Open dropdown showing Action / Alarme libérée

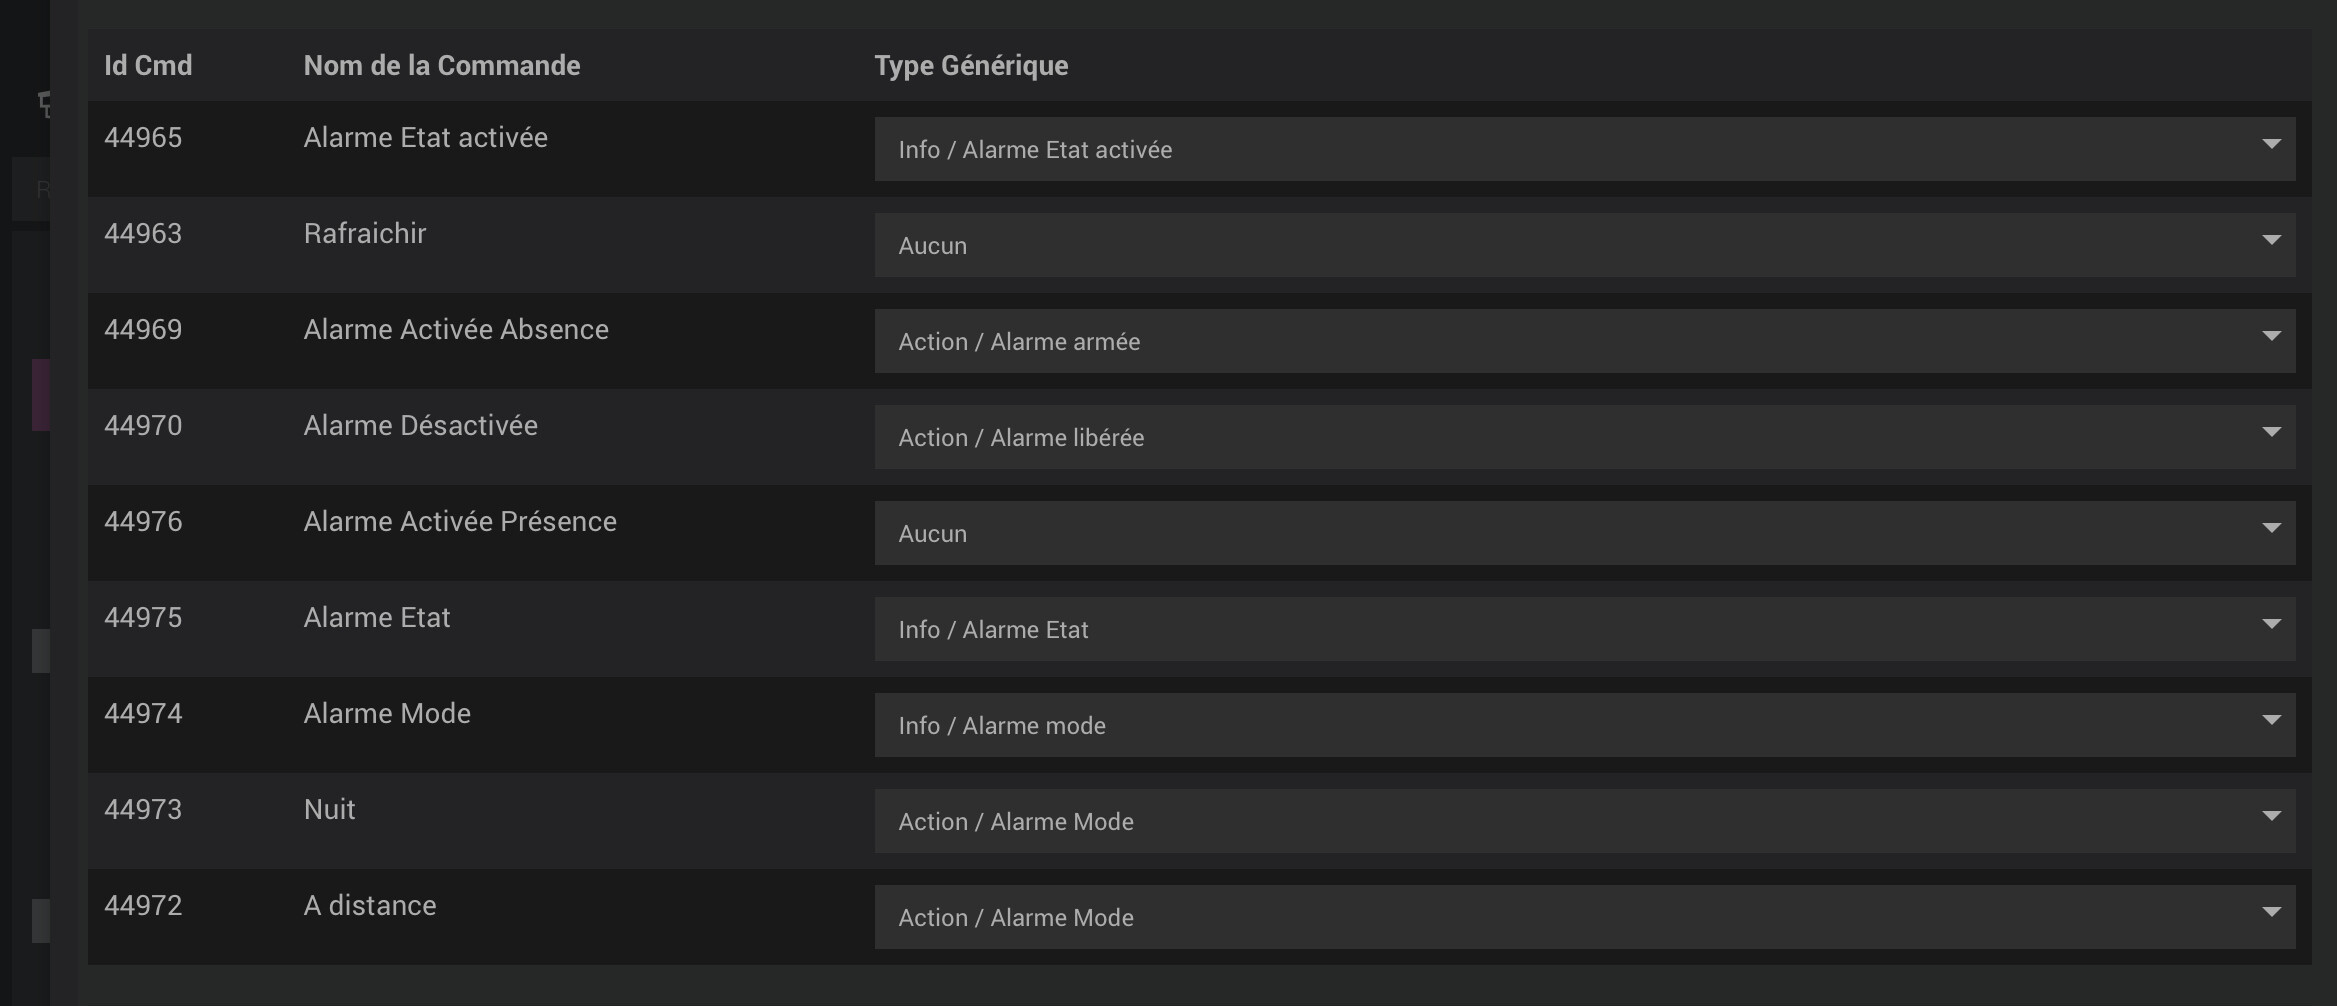point(1584,437)
